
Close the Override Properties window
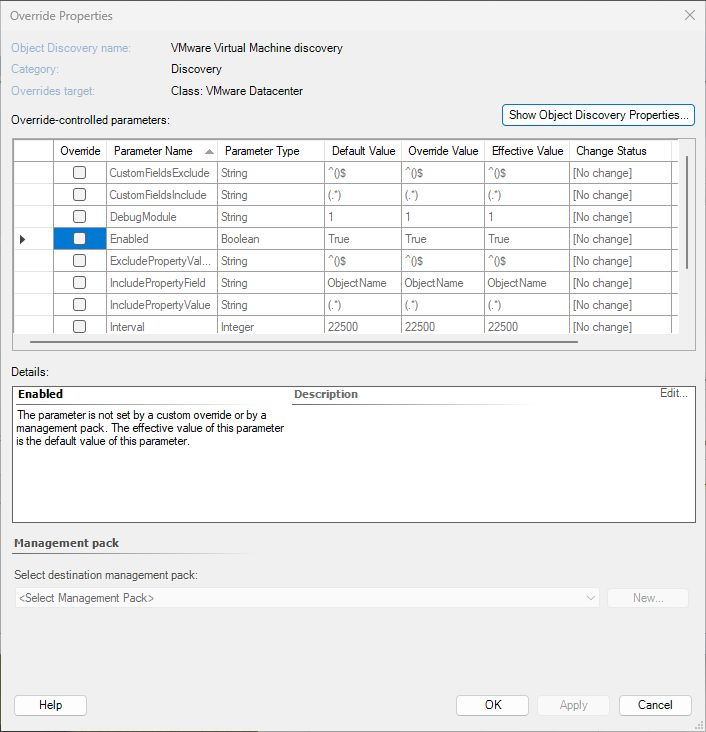pyautogui.click(x=690, y=15)
